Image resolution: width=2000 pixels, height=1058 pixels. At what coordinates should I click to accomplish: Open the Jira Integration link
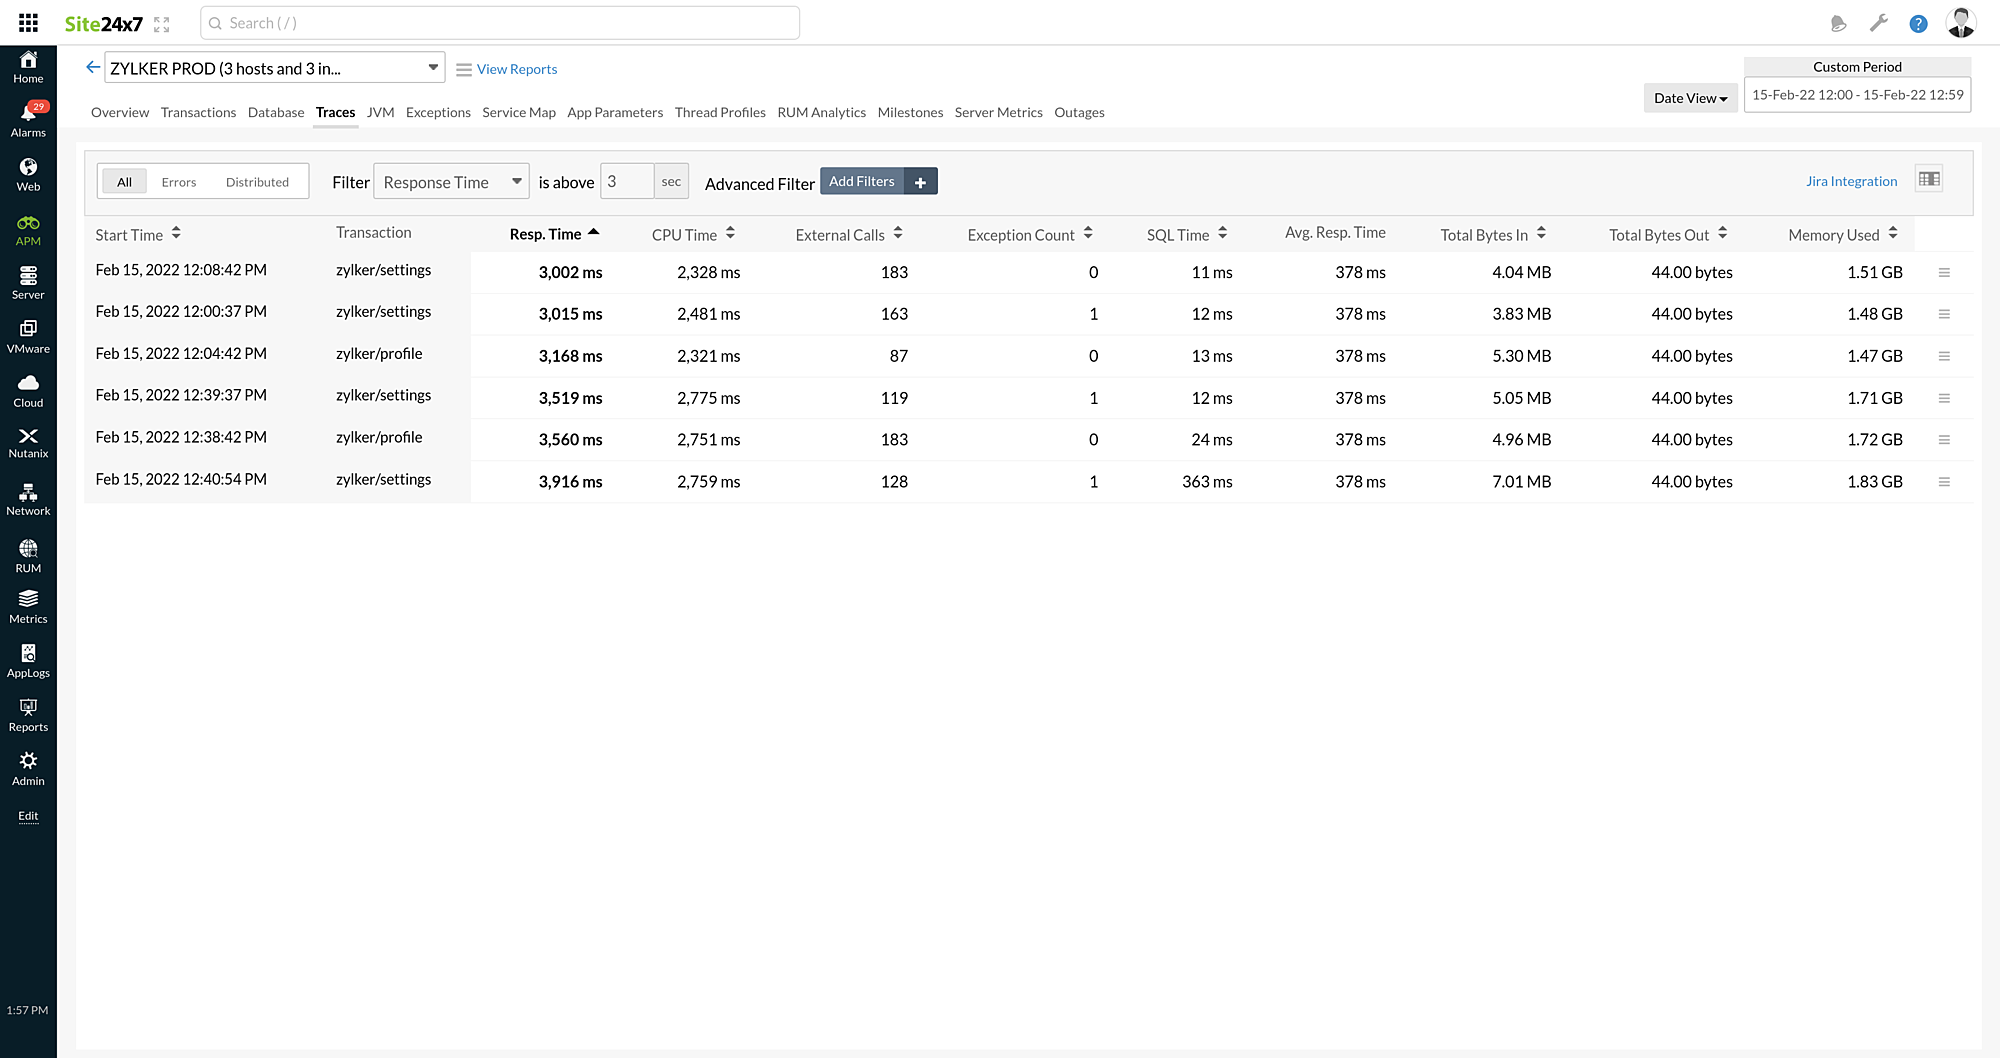coord(1851,181)
